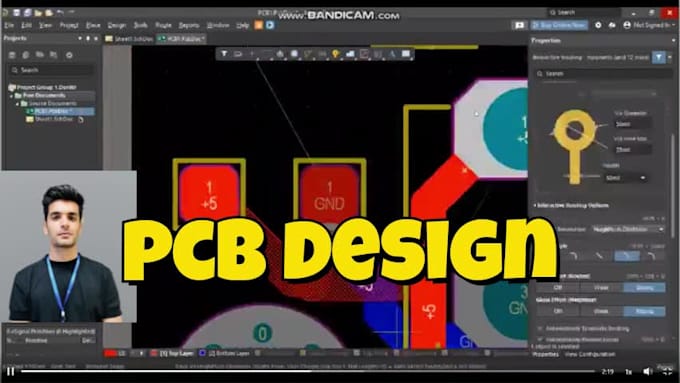Set the upper routing effort row to Weak
This screenshot has width=680, height=383.
coord(601,288)
